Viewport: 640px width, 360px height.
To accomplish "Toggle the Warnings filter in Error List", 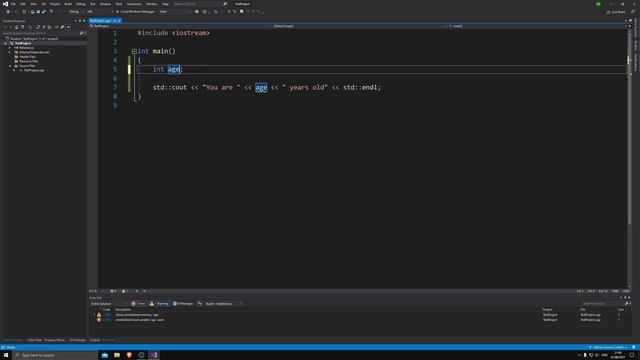I will click(x=159, y=304).
